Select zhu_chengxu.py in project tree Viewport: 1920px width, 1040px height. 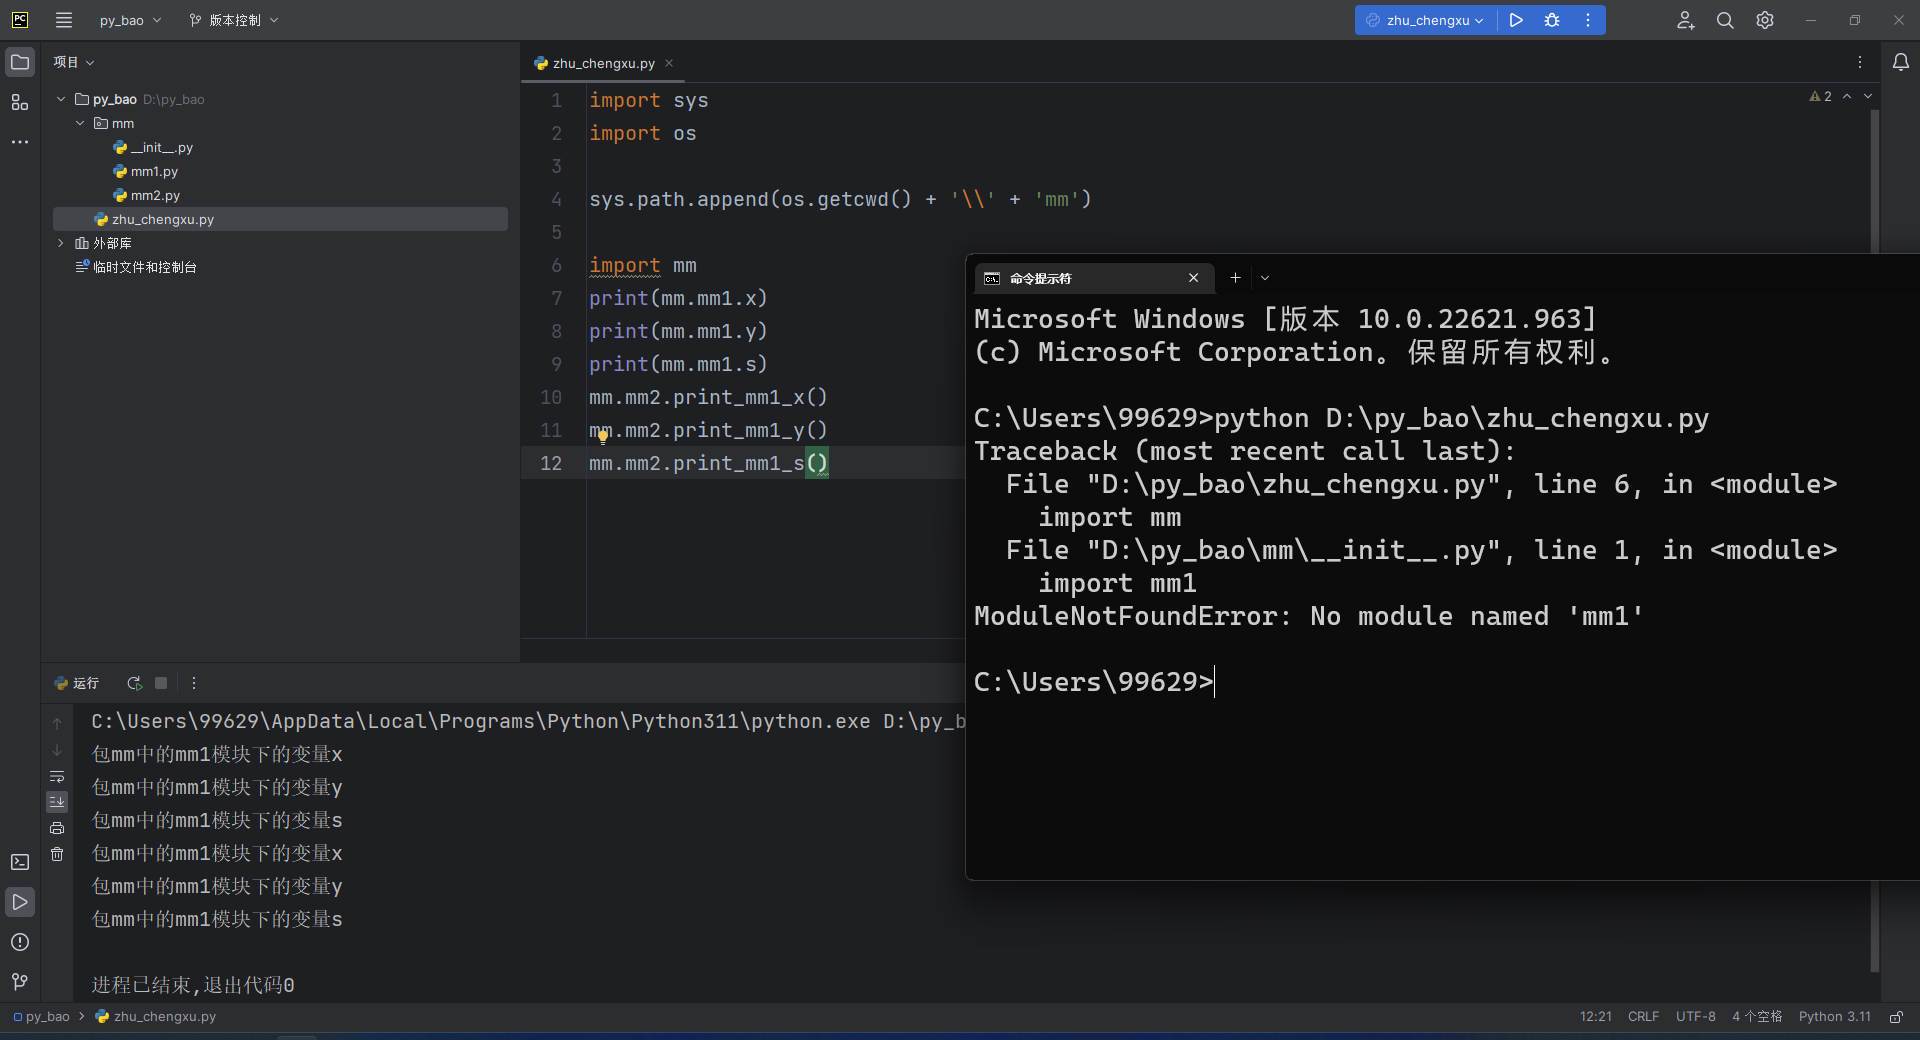[280, 219]
